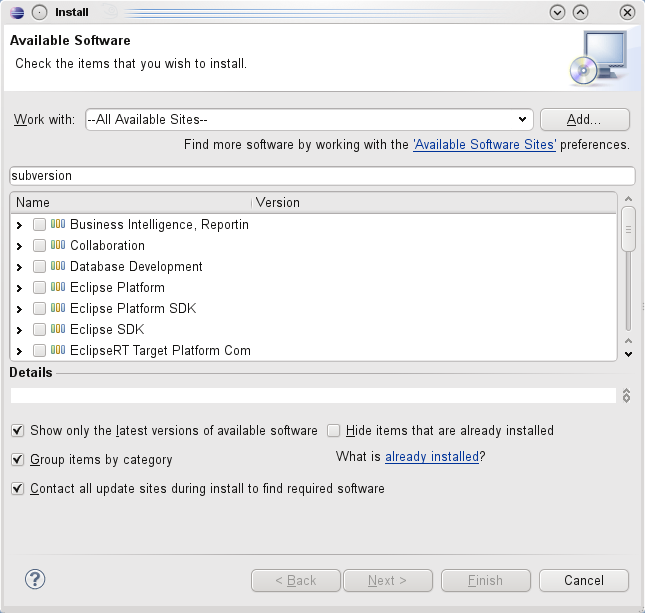Check the Database Development checkbox
645x613 pixels.
click(39, 267)
